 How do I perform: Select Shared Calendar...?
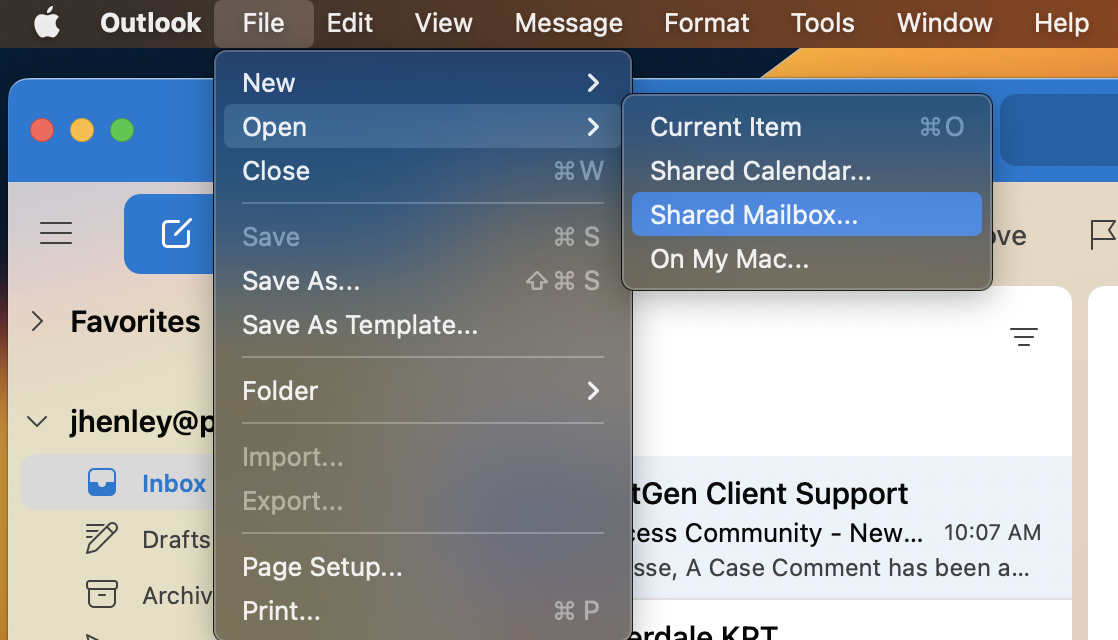[x=806, y=171]
